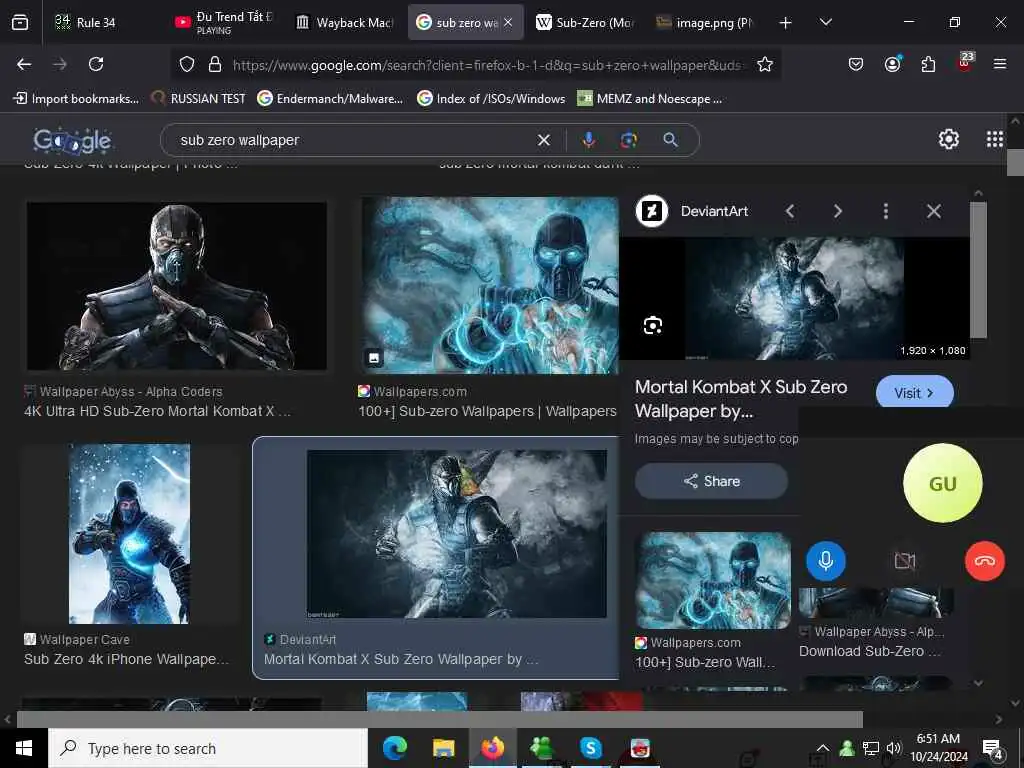This screenshot has height=768, width=1024.
Task: Open File Explorer from taskbar
Action: click(443, 748)
